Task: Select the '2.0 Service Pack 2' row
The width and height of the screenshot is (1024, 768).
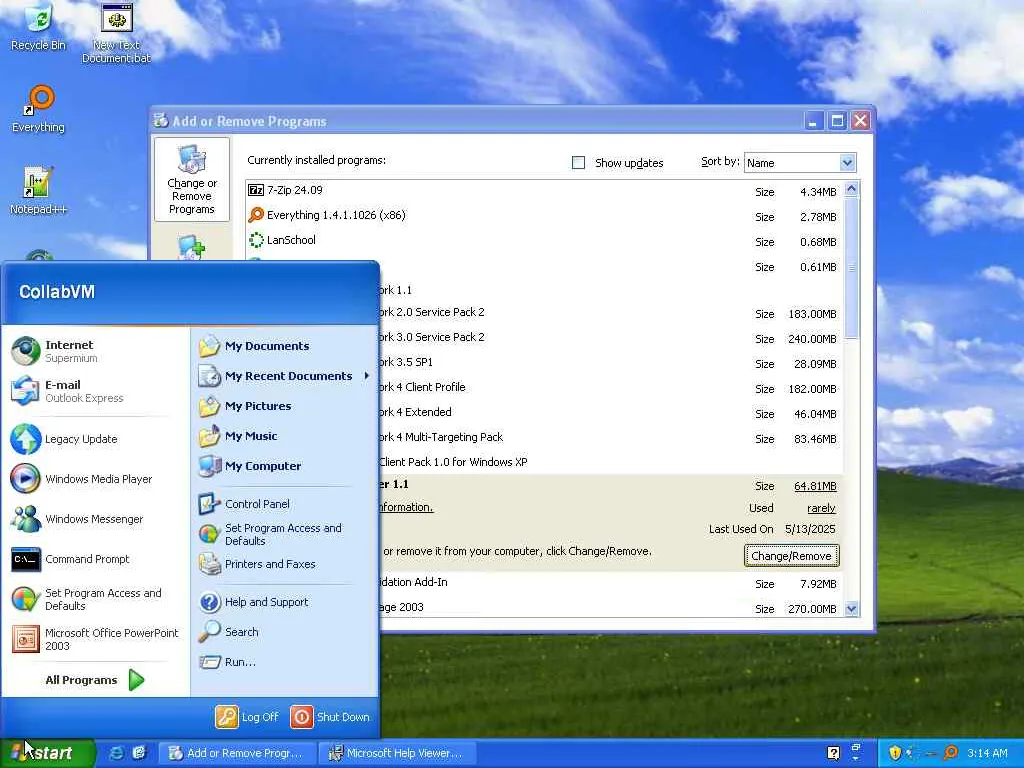Action: point(611,313)
